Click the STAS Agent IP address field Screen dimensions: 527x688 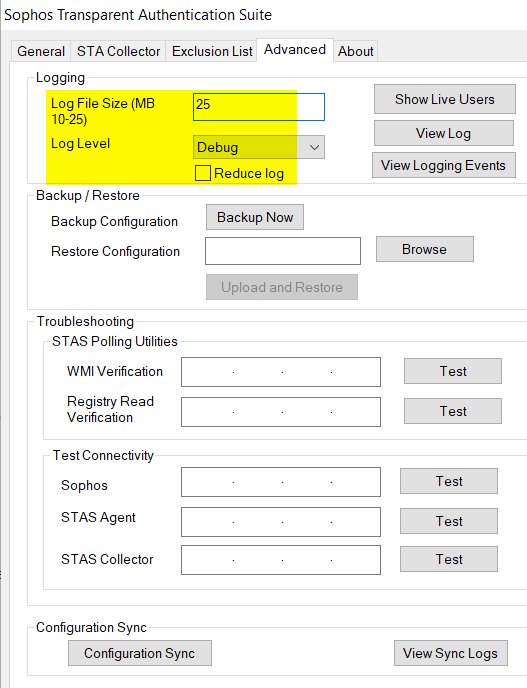pyautogui.click(x=281, y=522)
